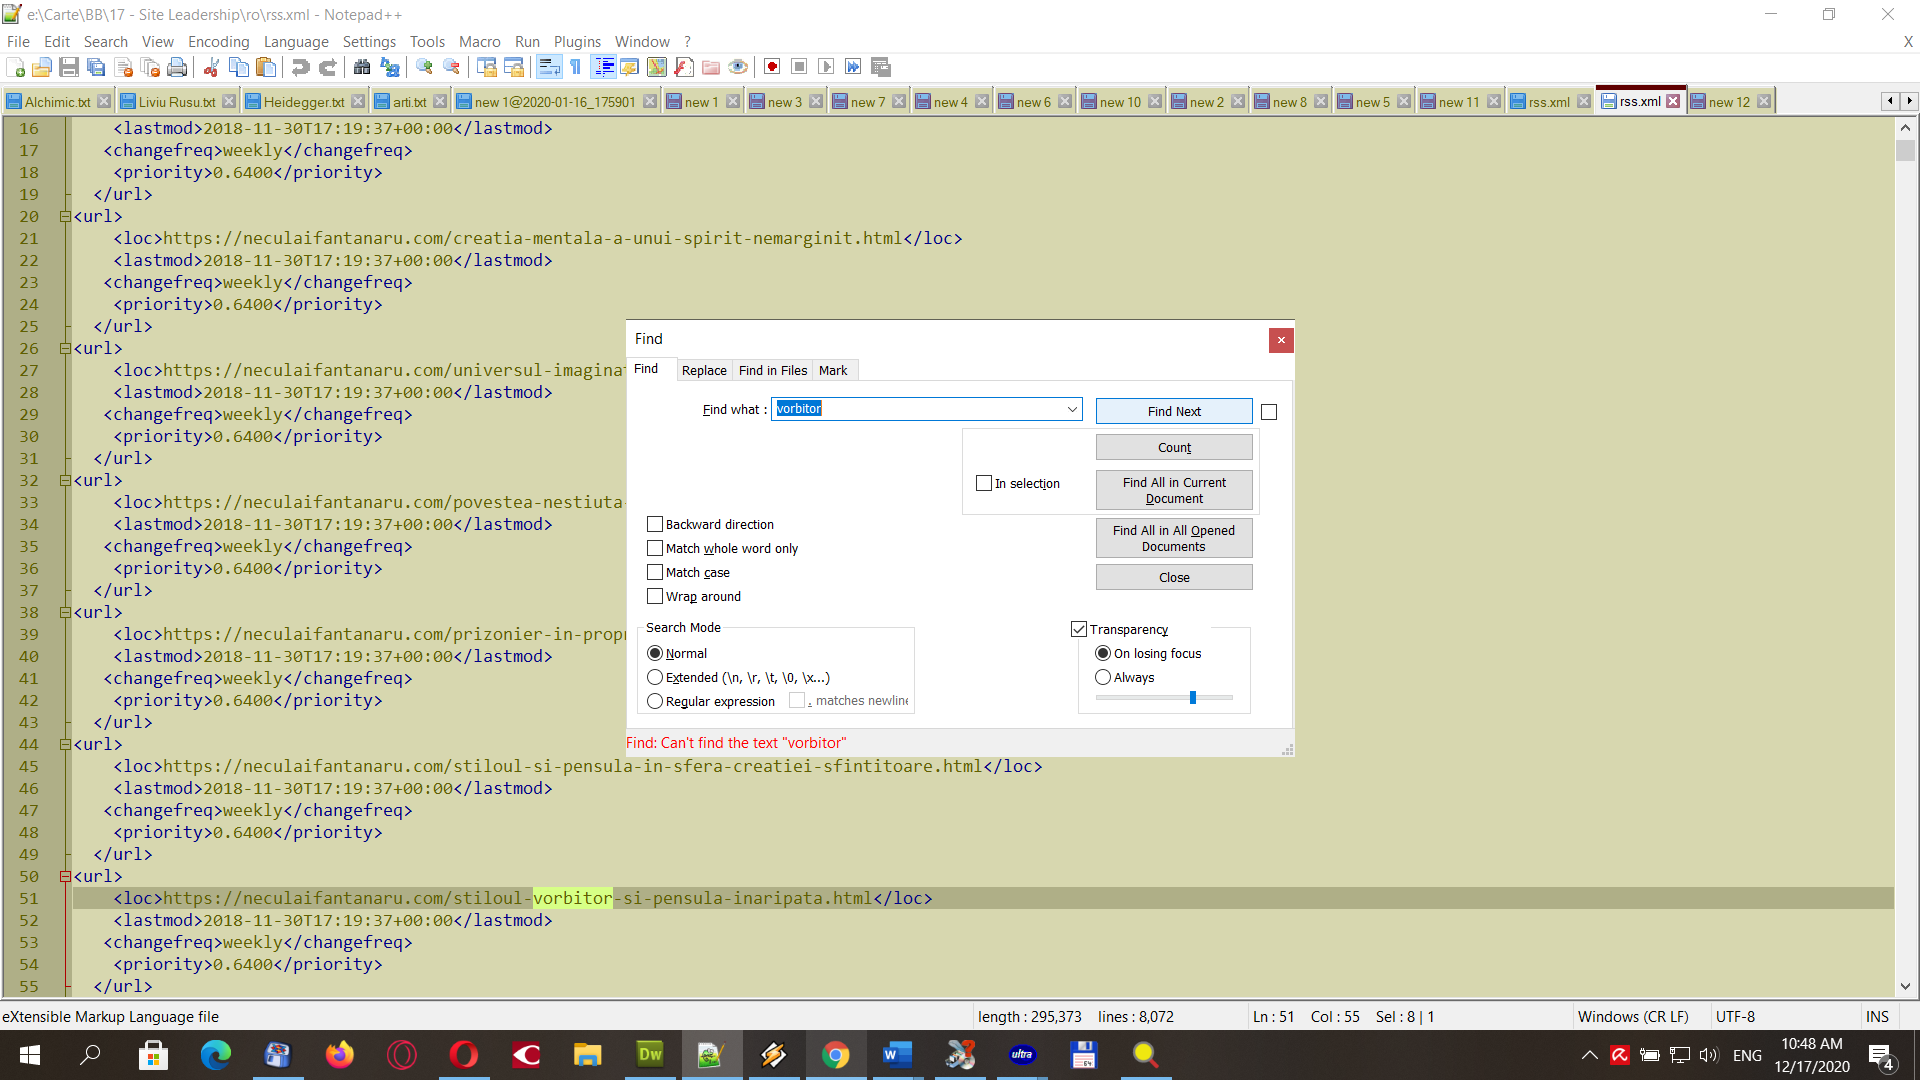The height and width of the screenshot is (1080, 1920).
Task: Click the Save toolbar icon
Action: [69, 67]
